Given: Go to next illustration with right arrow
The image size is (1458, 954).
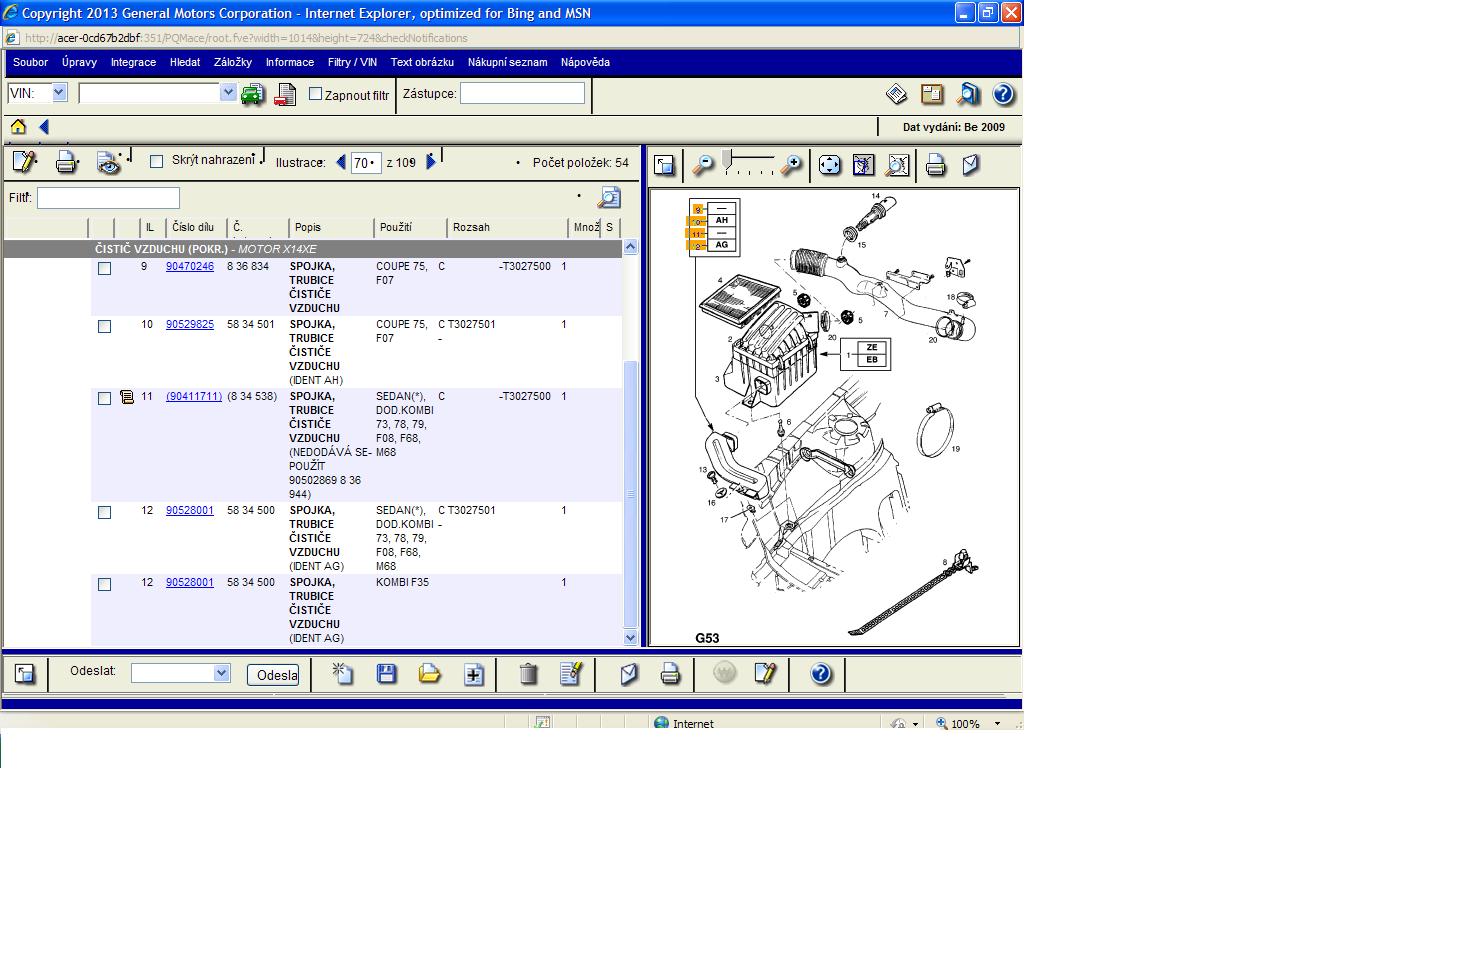Looking at the screenshot, I should tap(431, 162).
